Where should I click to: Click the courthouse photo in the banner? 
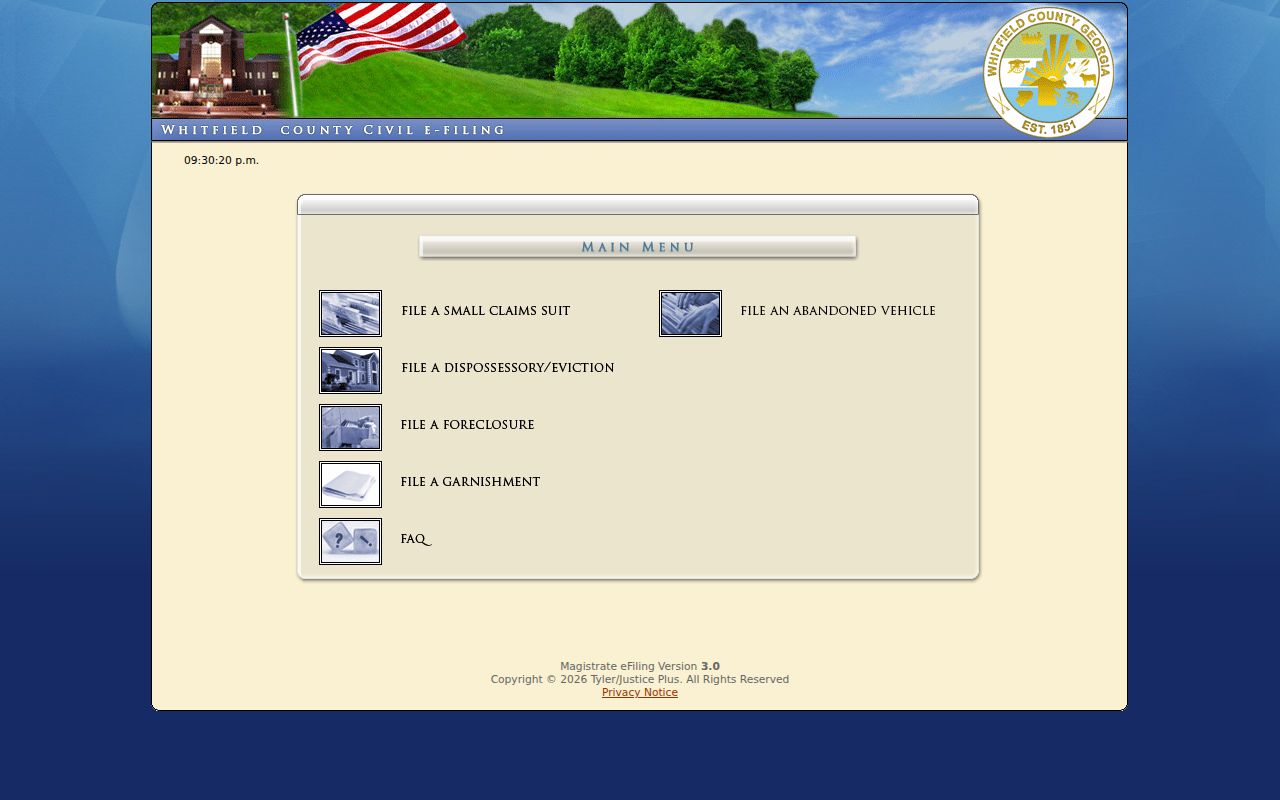coord(218,65)
